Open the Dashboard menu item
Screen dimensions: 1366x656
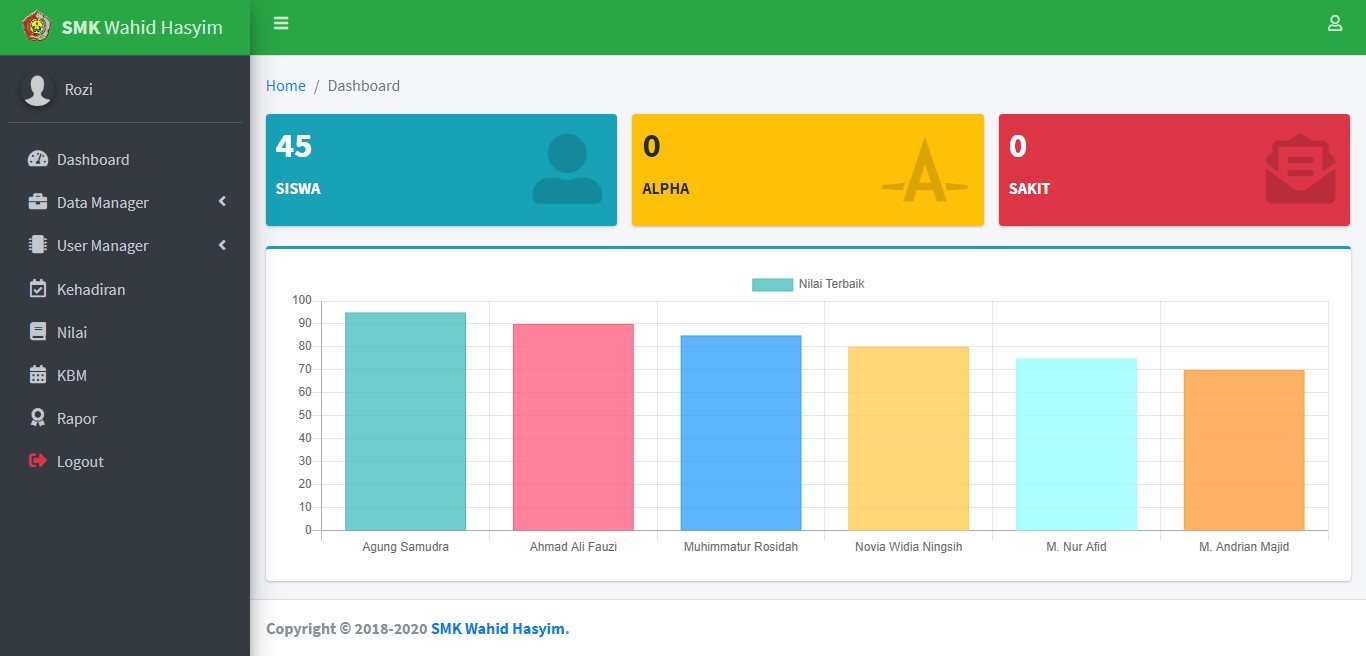tap(125, 159)
